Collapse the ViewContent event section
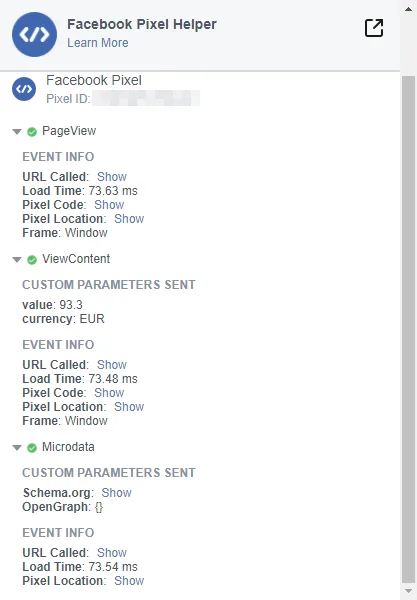 [17, 260]
